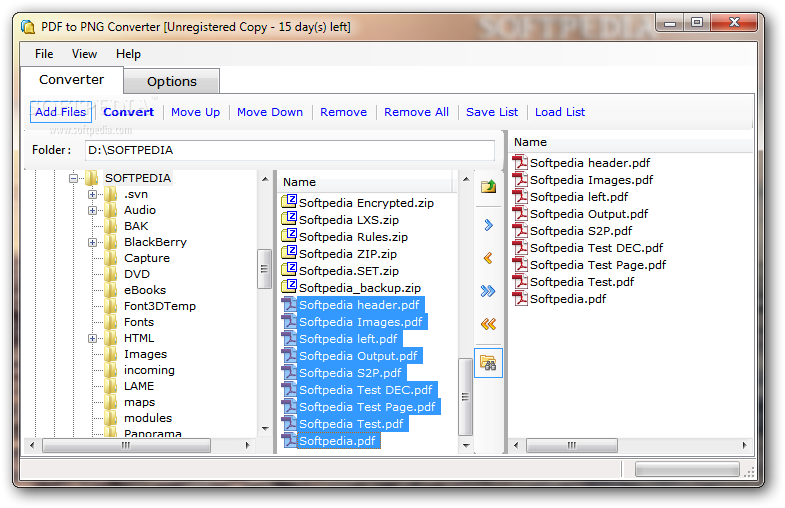Open the File menu
Screen dimensions: 785x508
coord(44,54)
